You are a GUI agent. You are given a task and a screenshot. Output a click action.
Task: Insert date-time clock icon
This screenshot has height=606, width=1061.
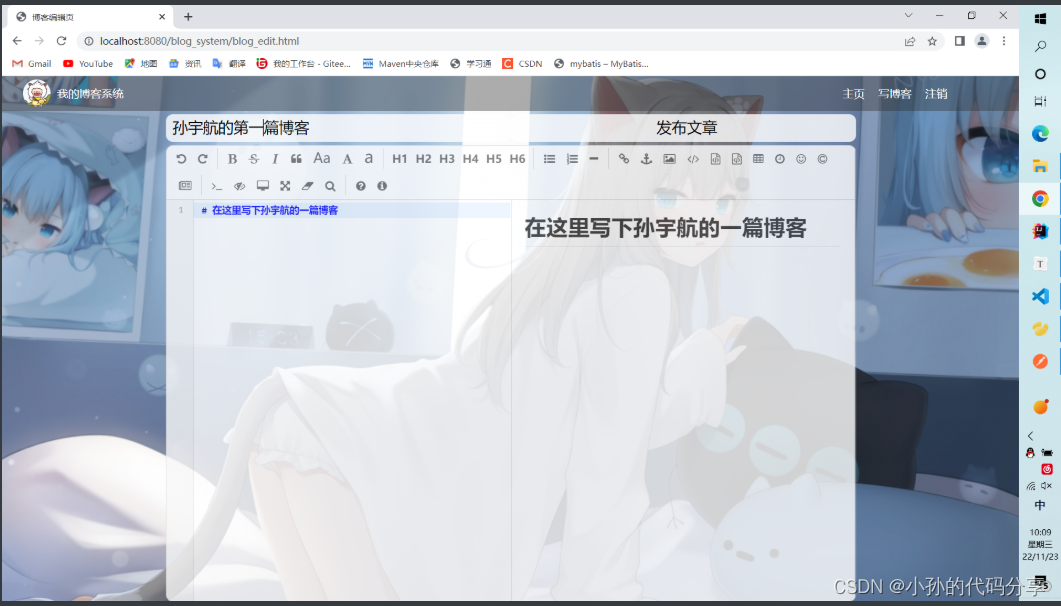click(780, 159)
